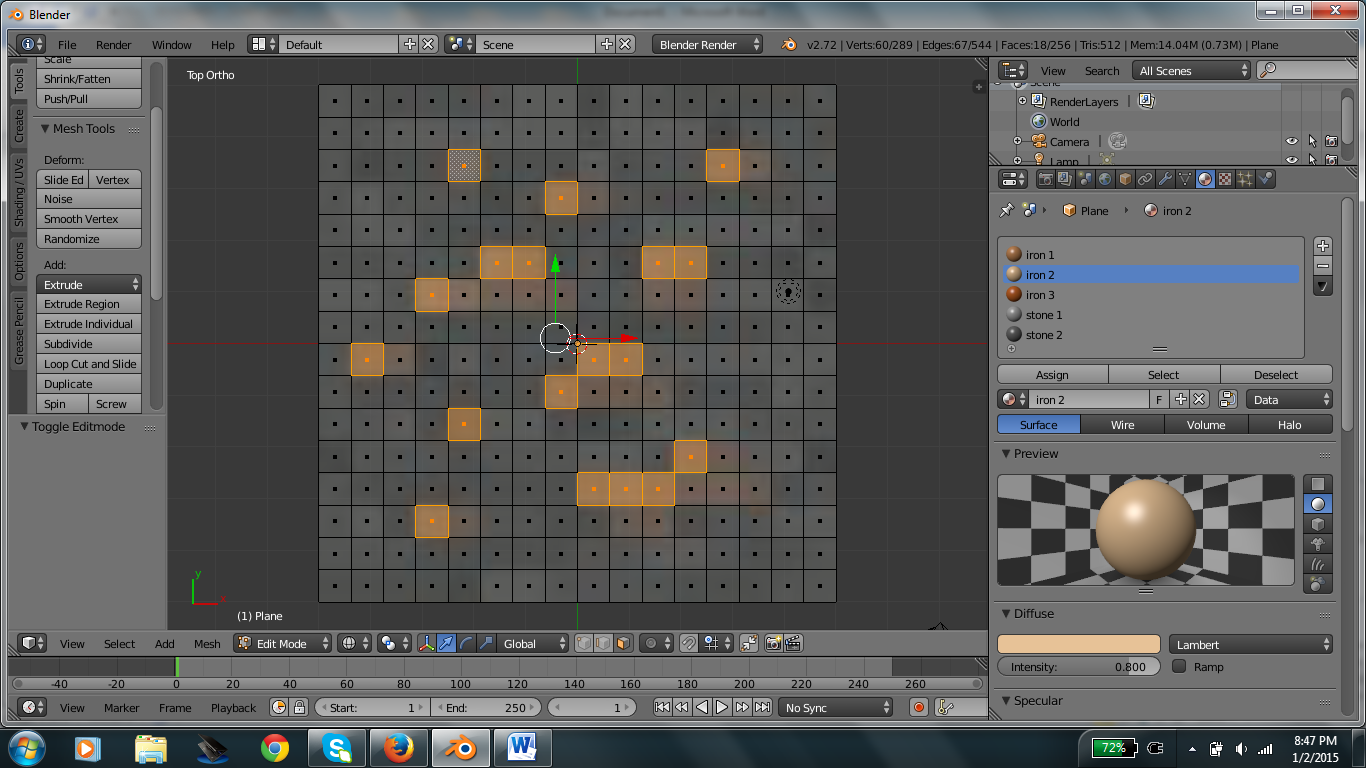Toggle Camera visibility eye in outliner
The width and height of the screenshot is (1366, 768).
[x=1292, y=142]
